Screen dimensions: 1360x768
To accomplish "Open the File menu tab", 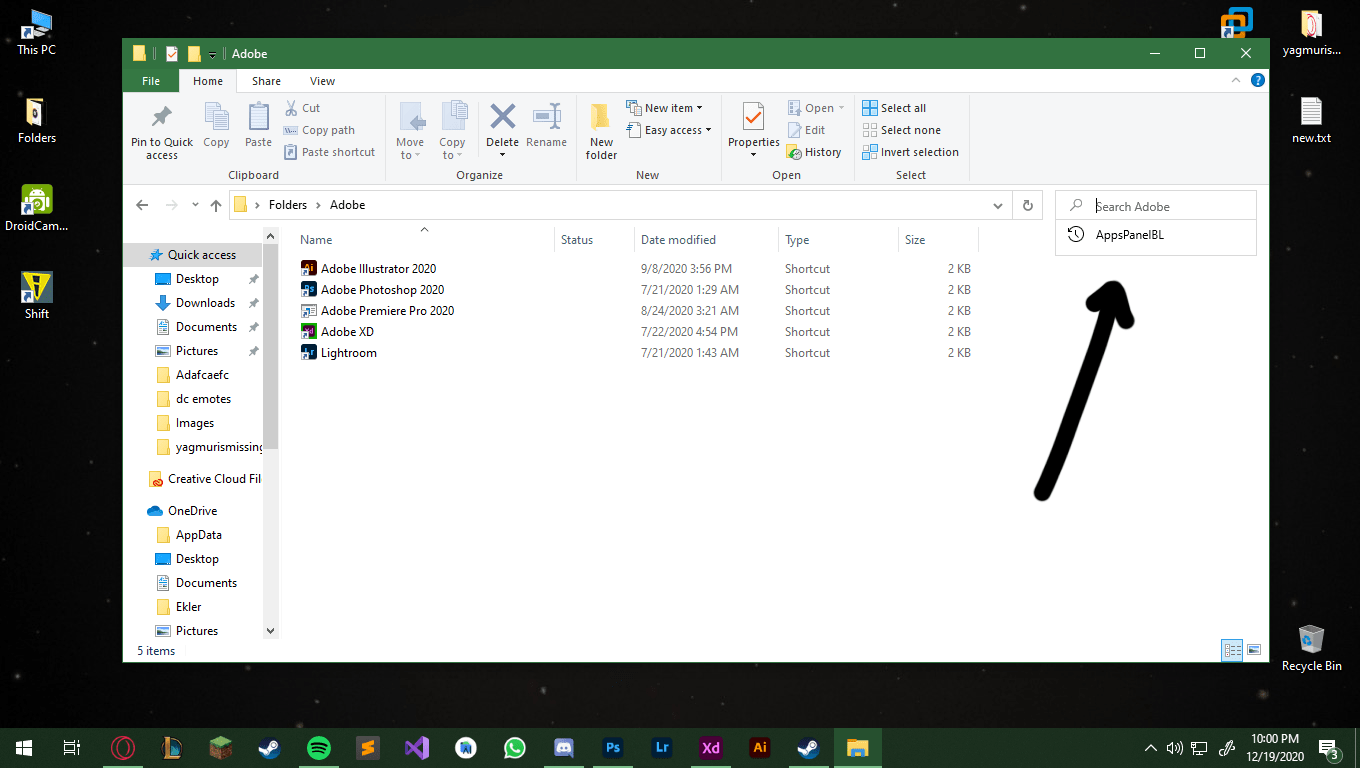I will (x=151, y=81).
